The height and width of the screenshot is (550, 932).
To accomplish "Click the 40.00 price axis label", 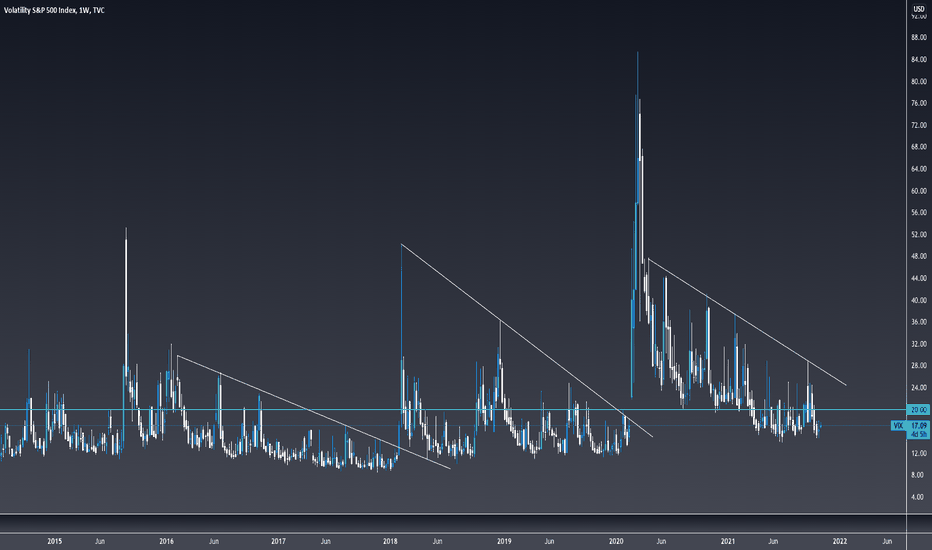I will tap(918, 300).
